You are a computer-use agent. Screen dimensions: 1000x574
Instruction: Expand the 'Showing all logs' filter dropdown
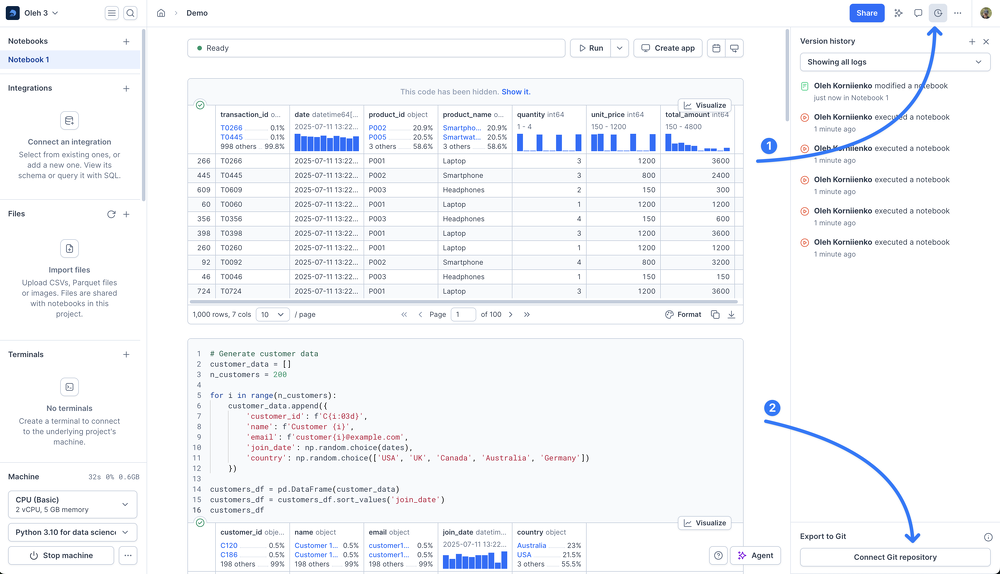pos(895,62)
